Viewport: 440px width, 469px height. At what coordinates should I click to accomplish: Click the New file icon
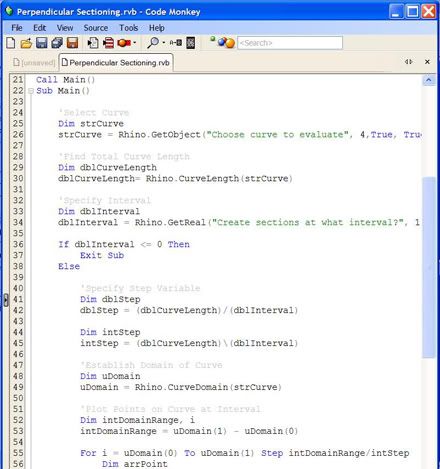pos(11,43)
